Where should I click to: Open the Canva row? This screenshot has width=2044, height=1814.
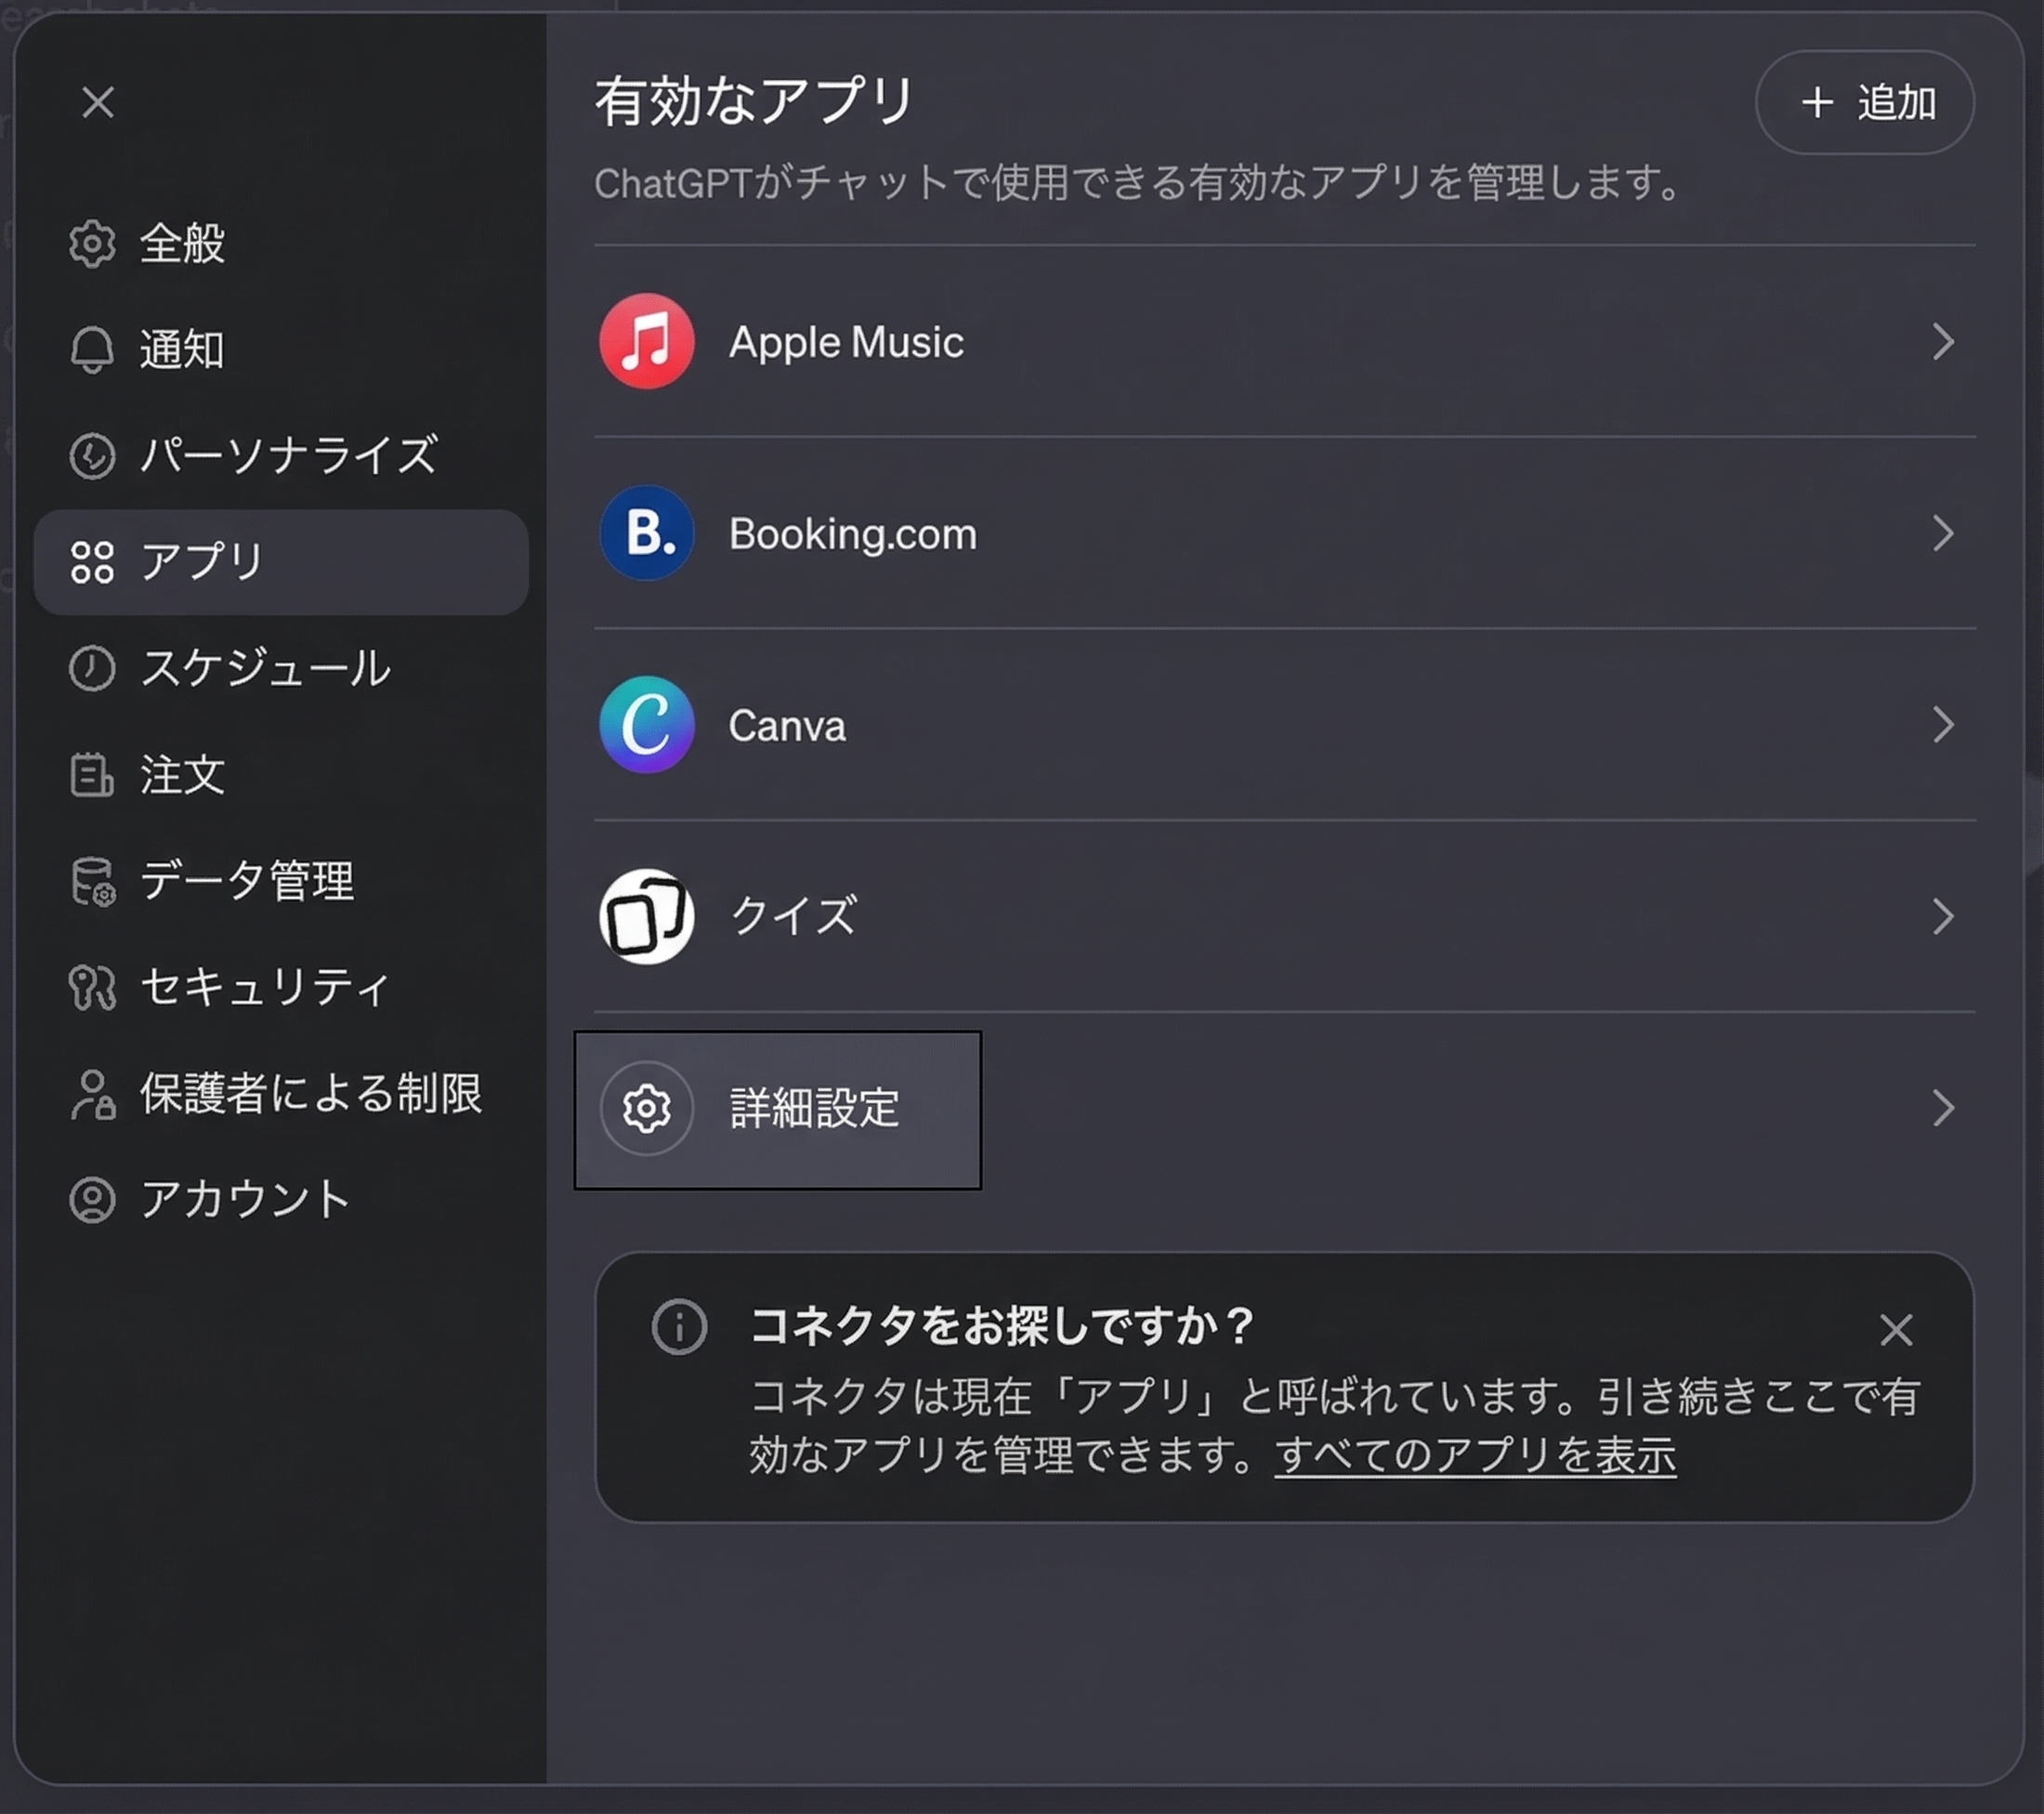pyautogui.click(x=1284, y=725)
